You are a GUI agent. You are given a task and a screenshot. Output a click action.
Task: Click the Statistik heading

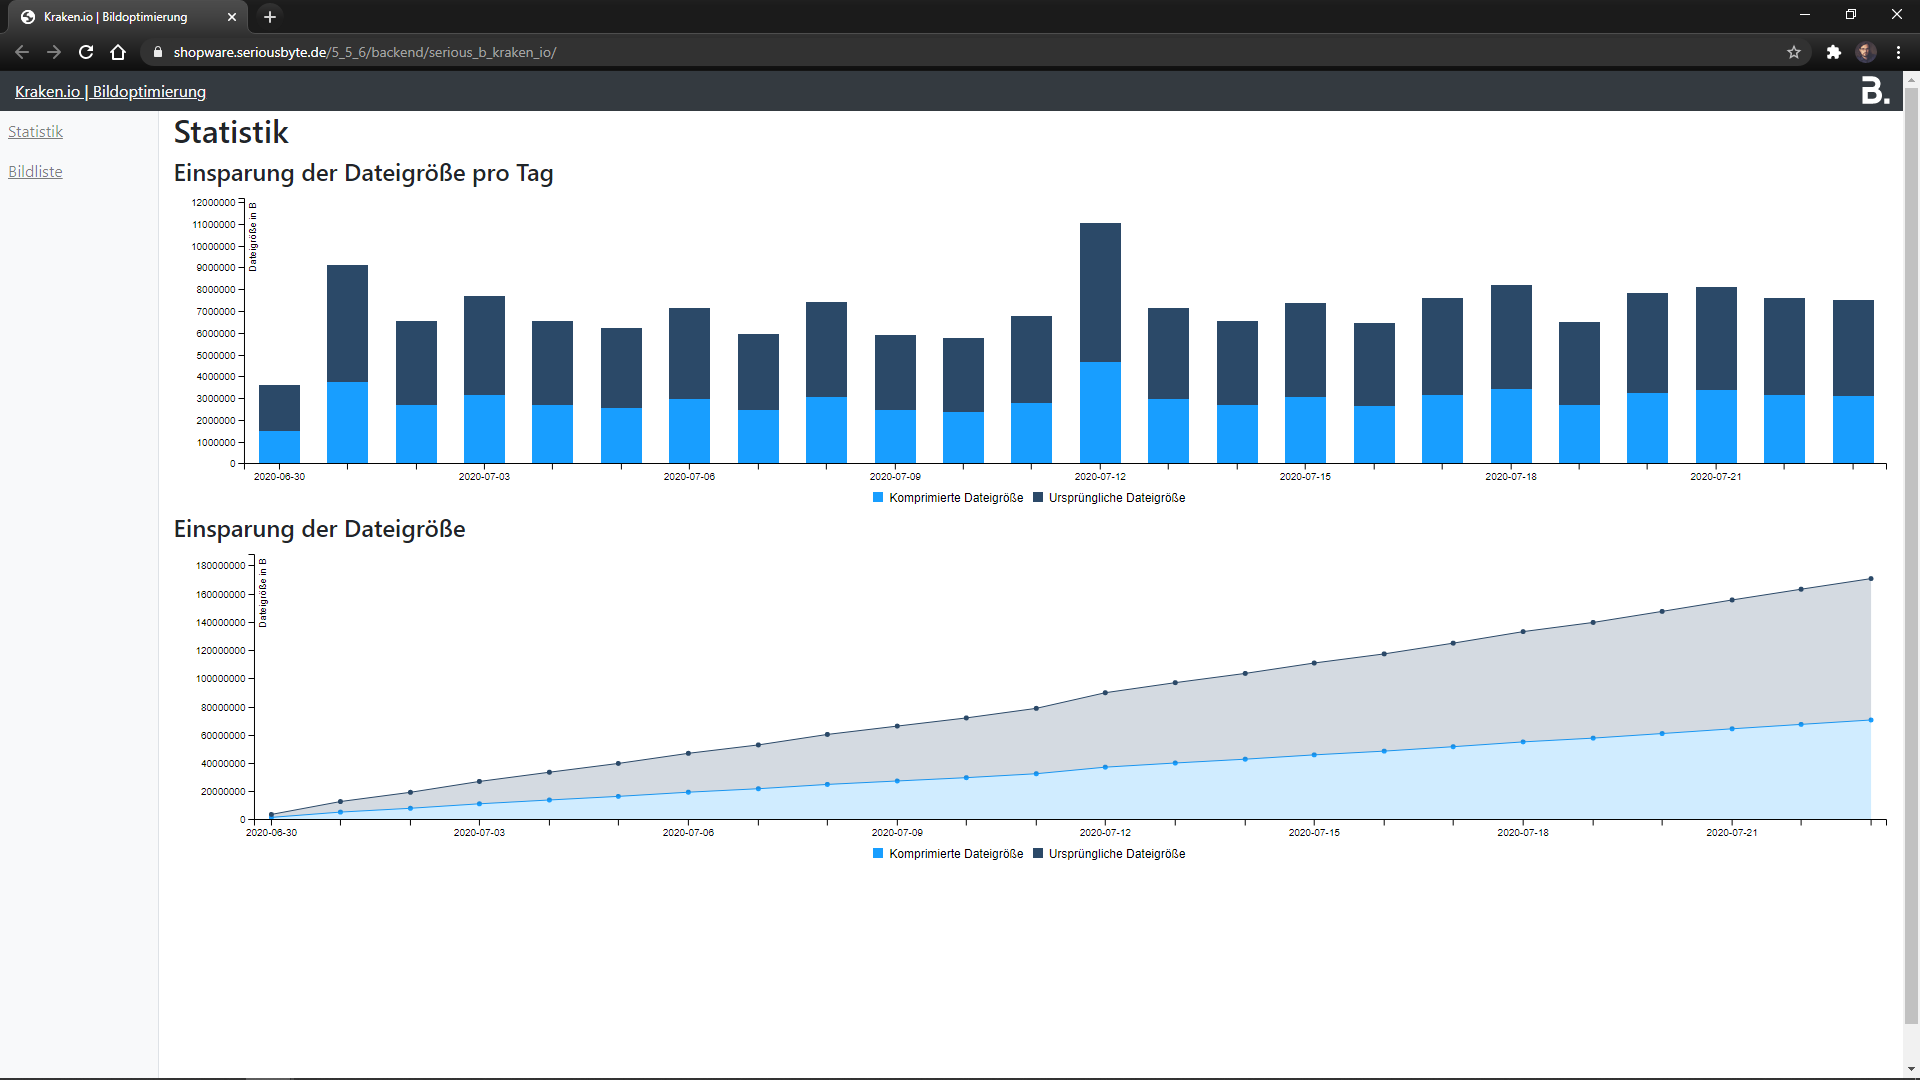(231, 132)
